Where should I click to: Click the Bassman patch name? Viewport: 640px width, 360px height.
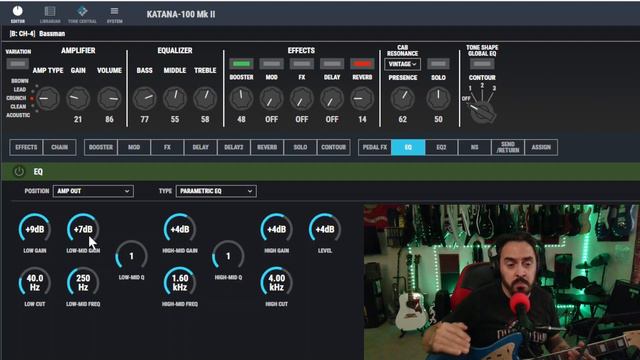[52, 33]
